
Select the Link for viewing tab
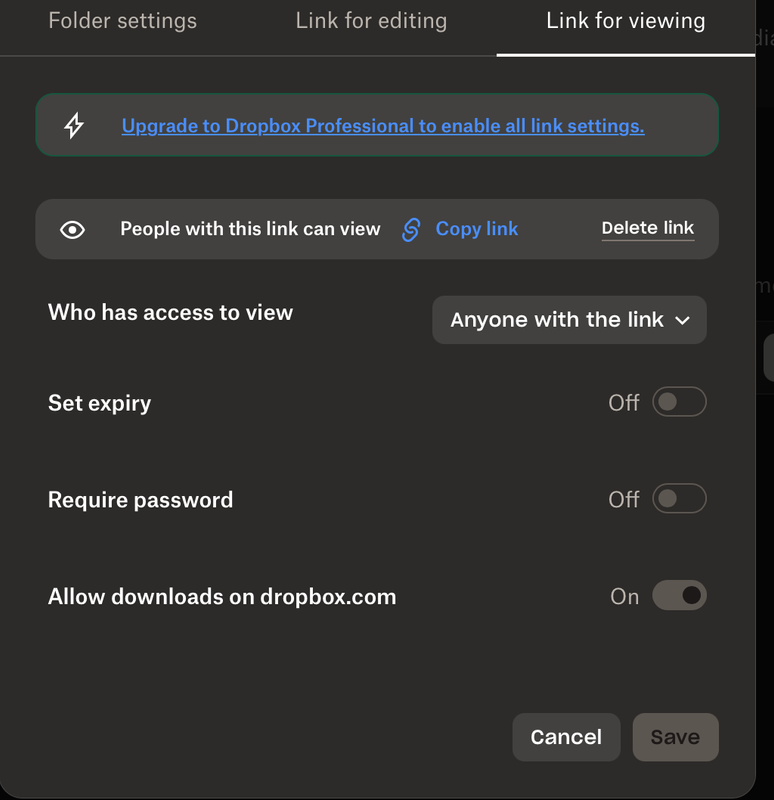click(625, 21)
